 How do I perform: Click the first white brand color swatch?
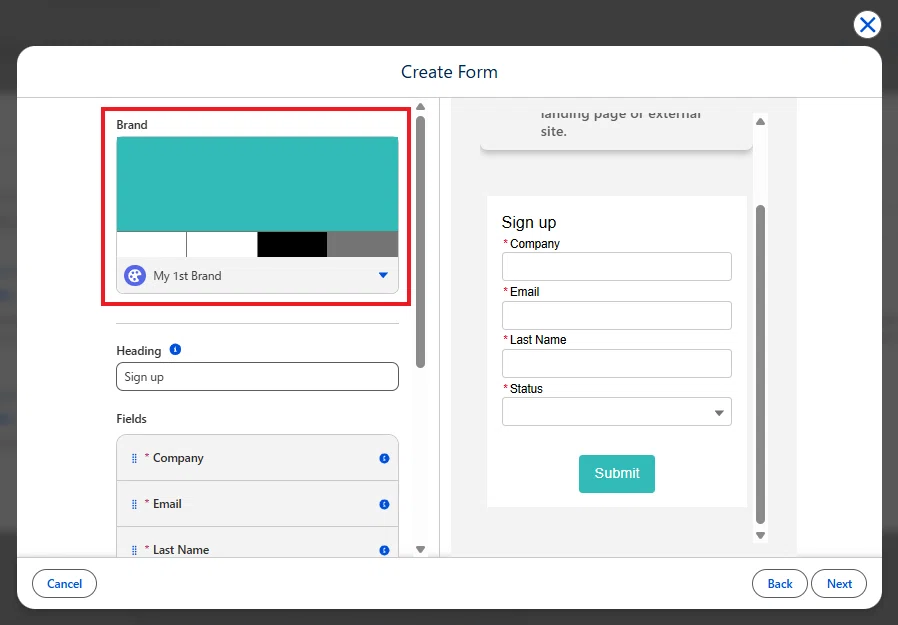pyautogui.click(x=151, y=245)
